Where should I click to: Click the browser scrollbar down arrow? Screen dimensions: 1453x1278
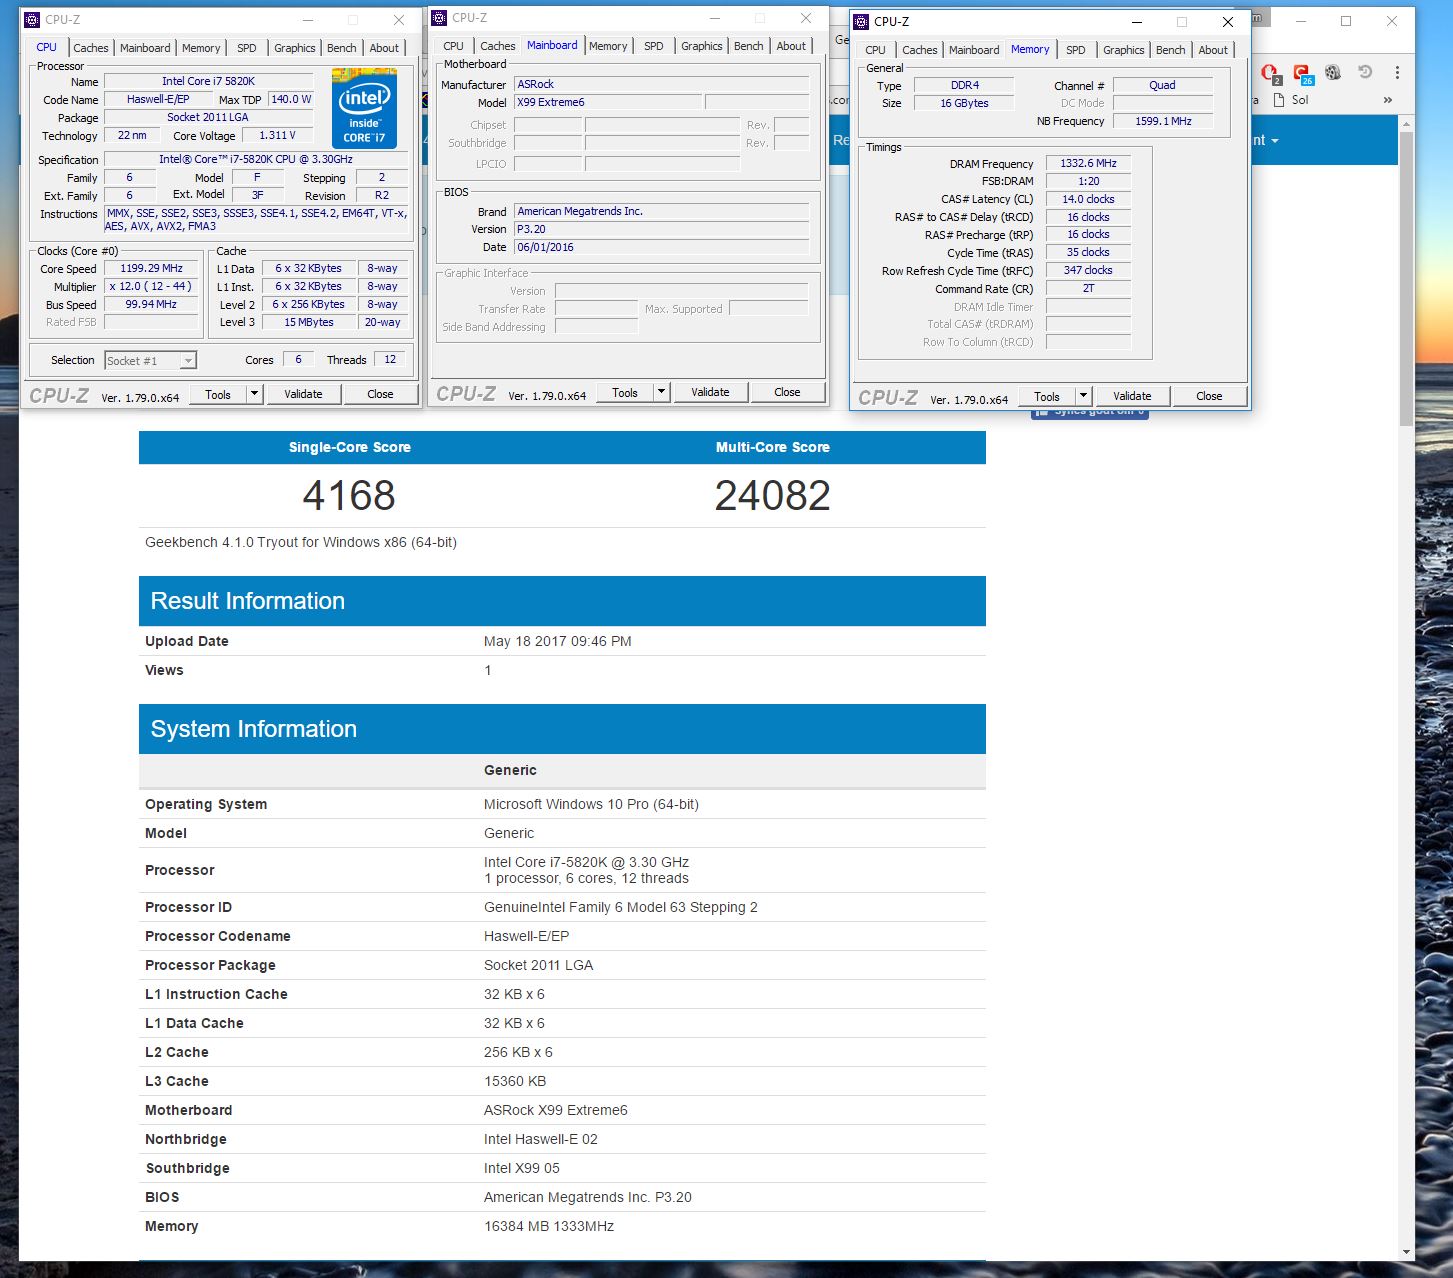point(1407,1252)
